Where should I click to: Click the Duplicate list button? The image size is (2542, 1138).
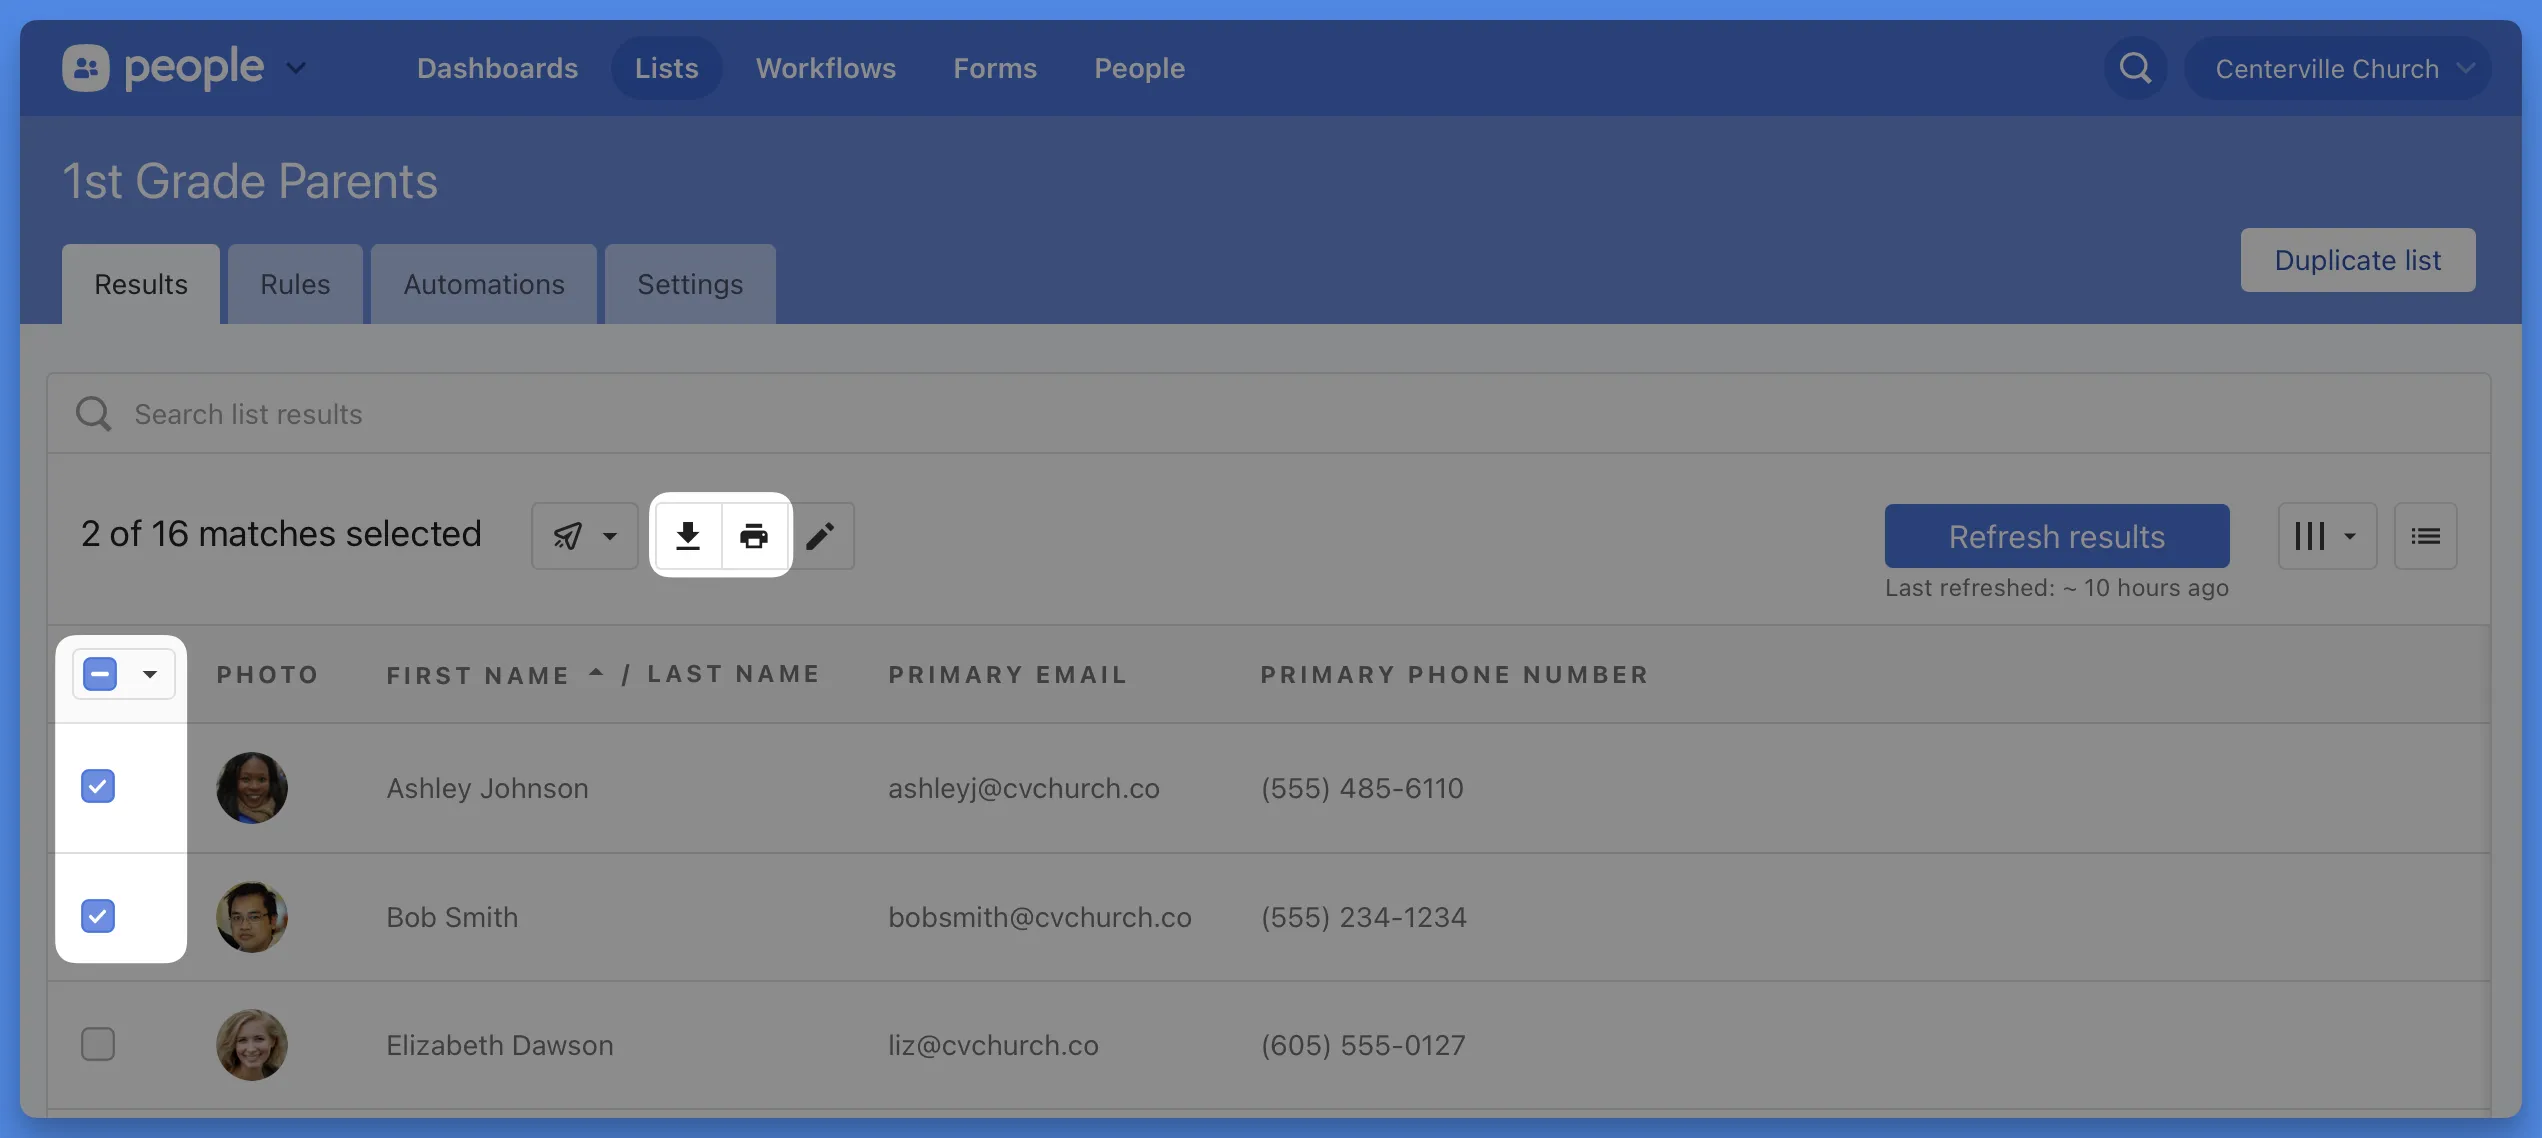point(2357,260)
